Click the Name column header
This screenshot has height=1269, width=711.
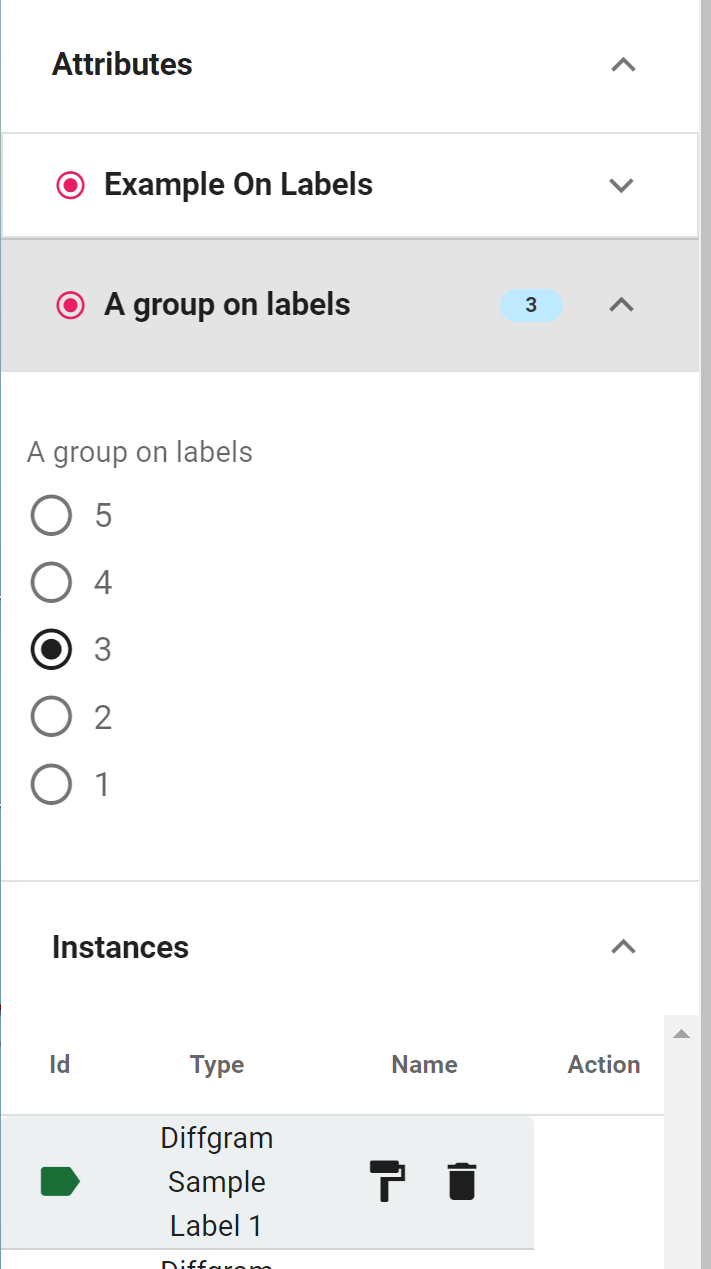tap(424, 1065)
